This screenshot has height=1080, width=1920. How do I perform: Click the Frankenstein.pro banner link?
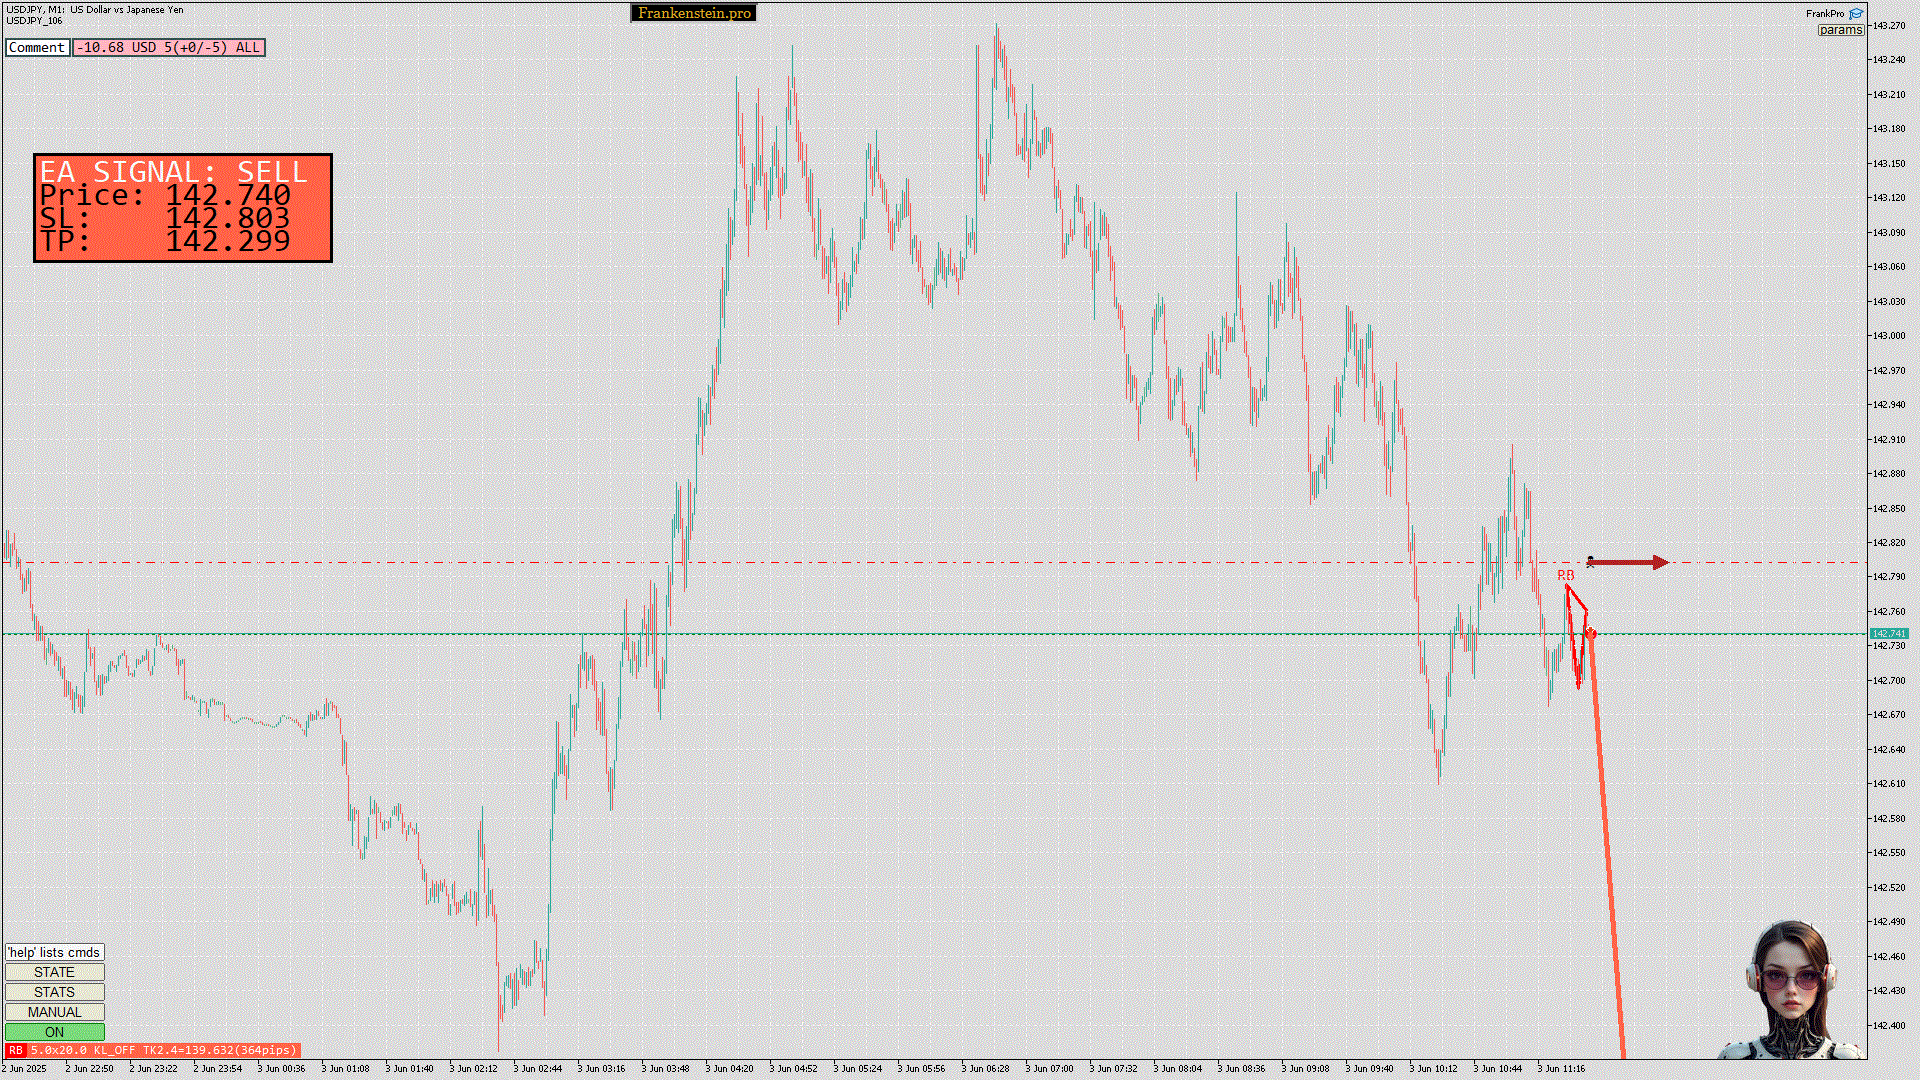tap(694, 13)
